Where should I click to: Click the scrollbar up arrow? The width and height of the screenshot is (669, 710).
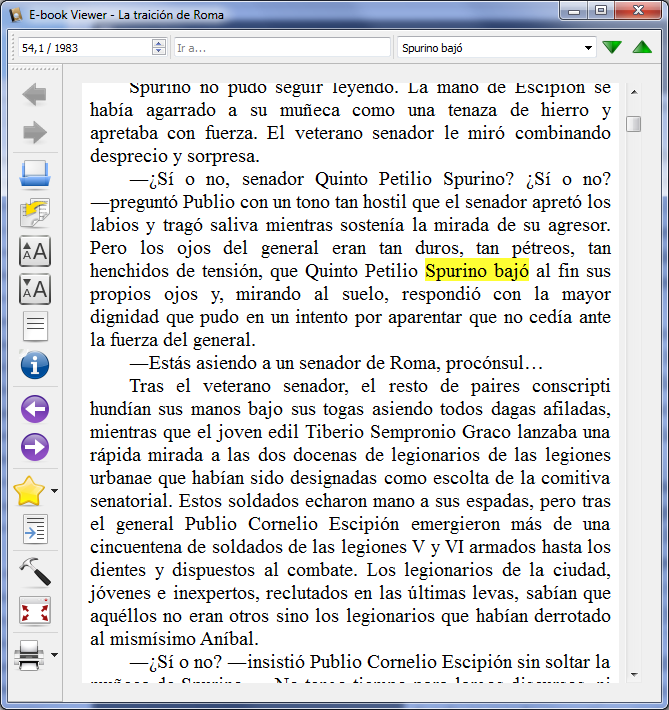pos(634,92)
